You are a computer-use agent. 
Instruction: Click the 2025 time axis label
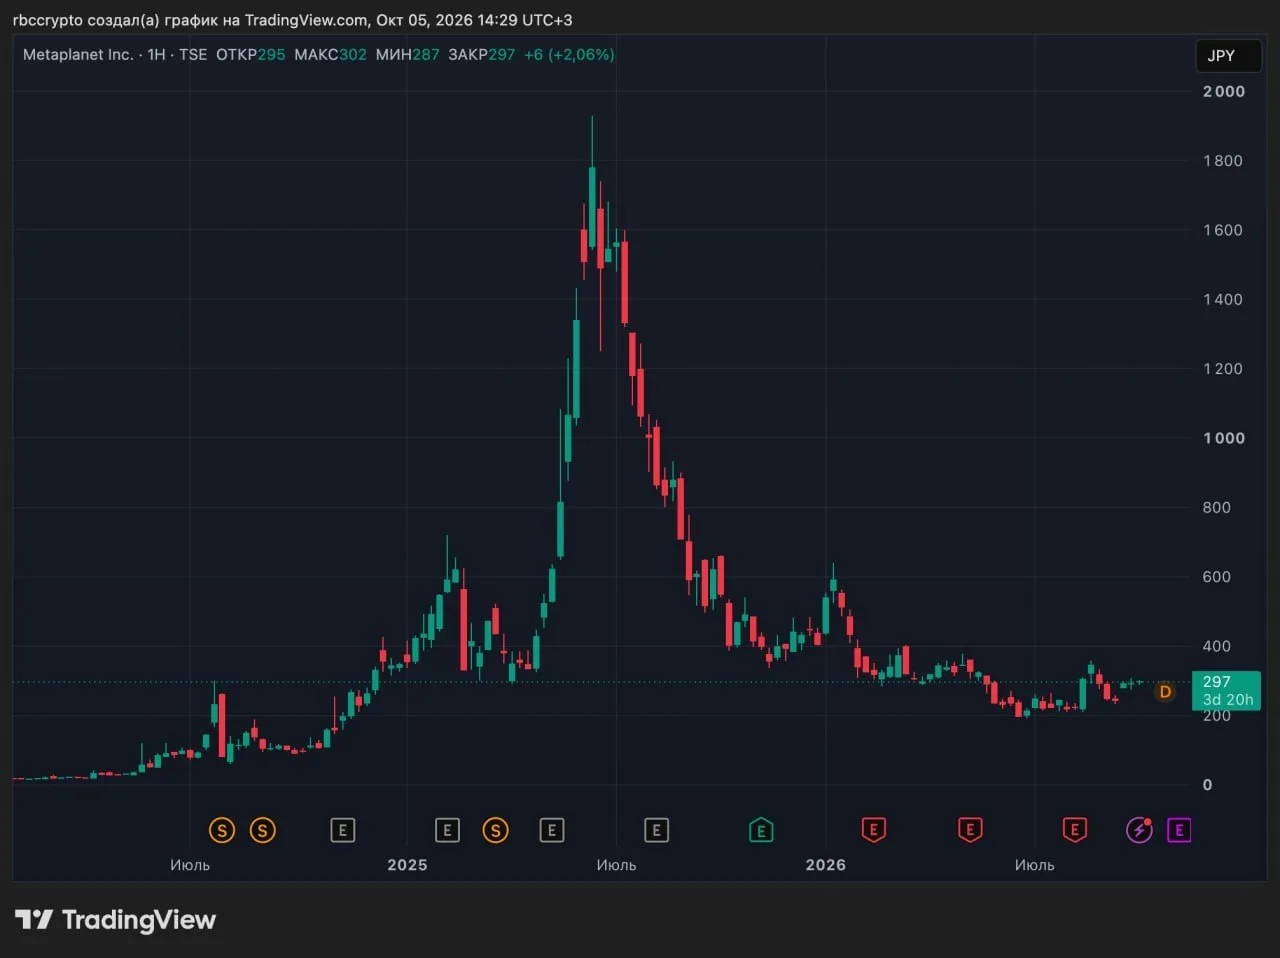[x=407, y=865]
